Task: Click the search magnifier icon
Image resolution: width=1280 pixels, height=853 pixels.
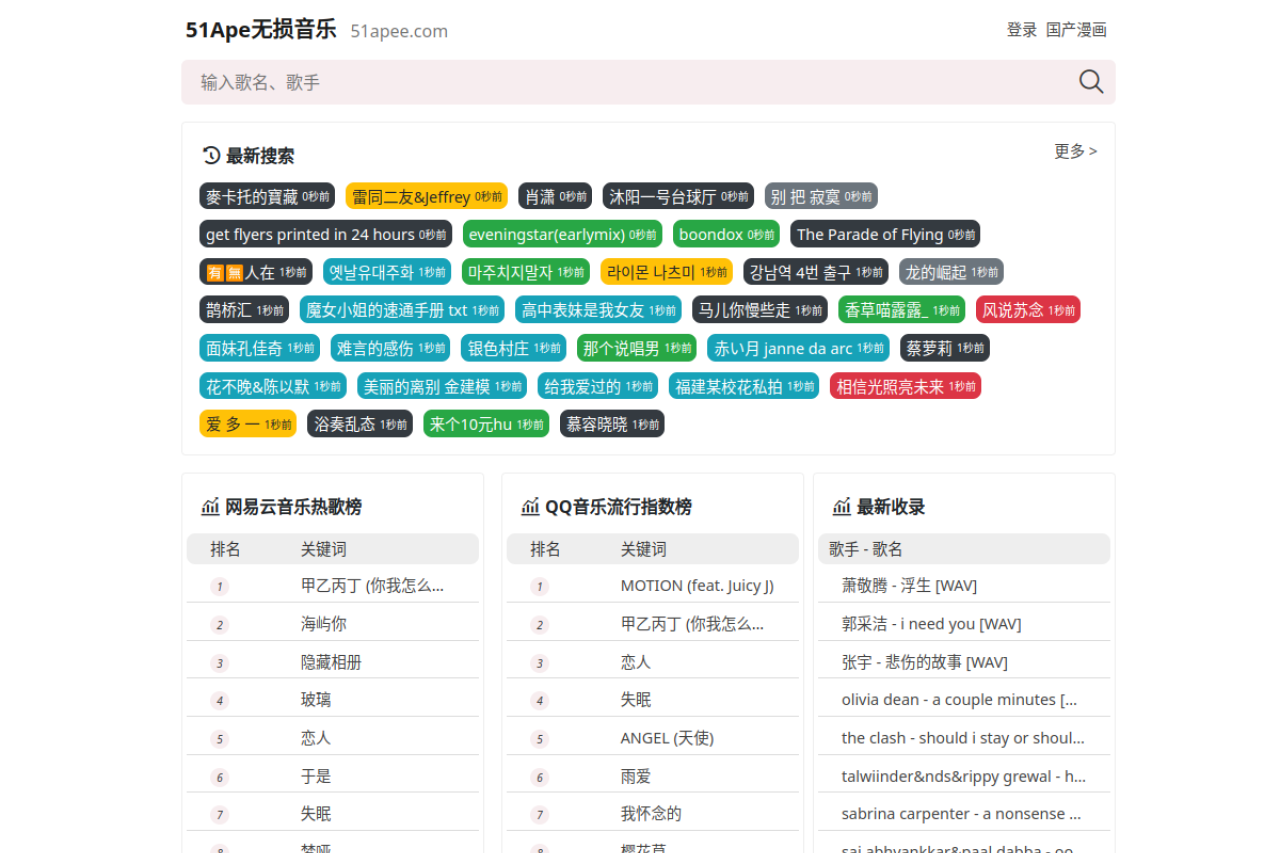Action: (1091, 82)
